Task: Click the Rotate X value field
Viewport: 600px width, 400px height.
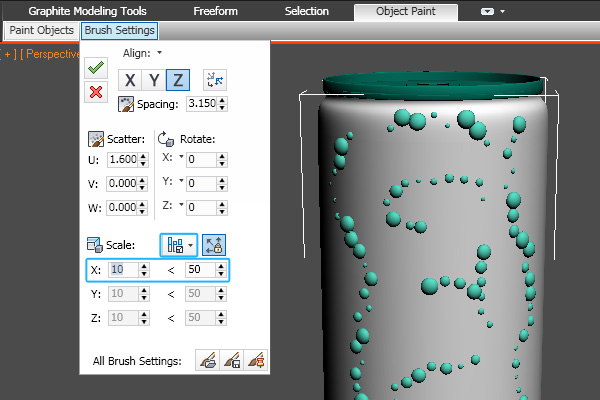Action: click(x=202, y=159)
